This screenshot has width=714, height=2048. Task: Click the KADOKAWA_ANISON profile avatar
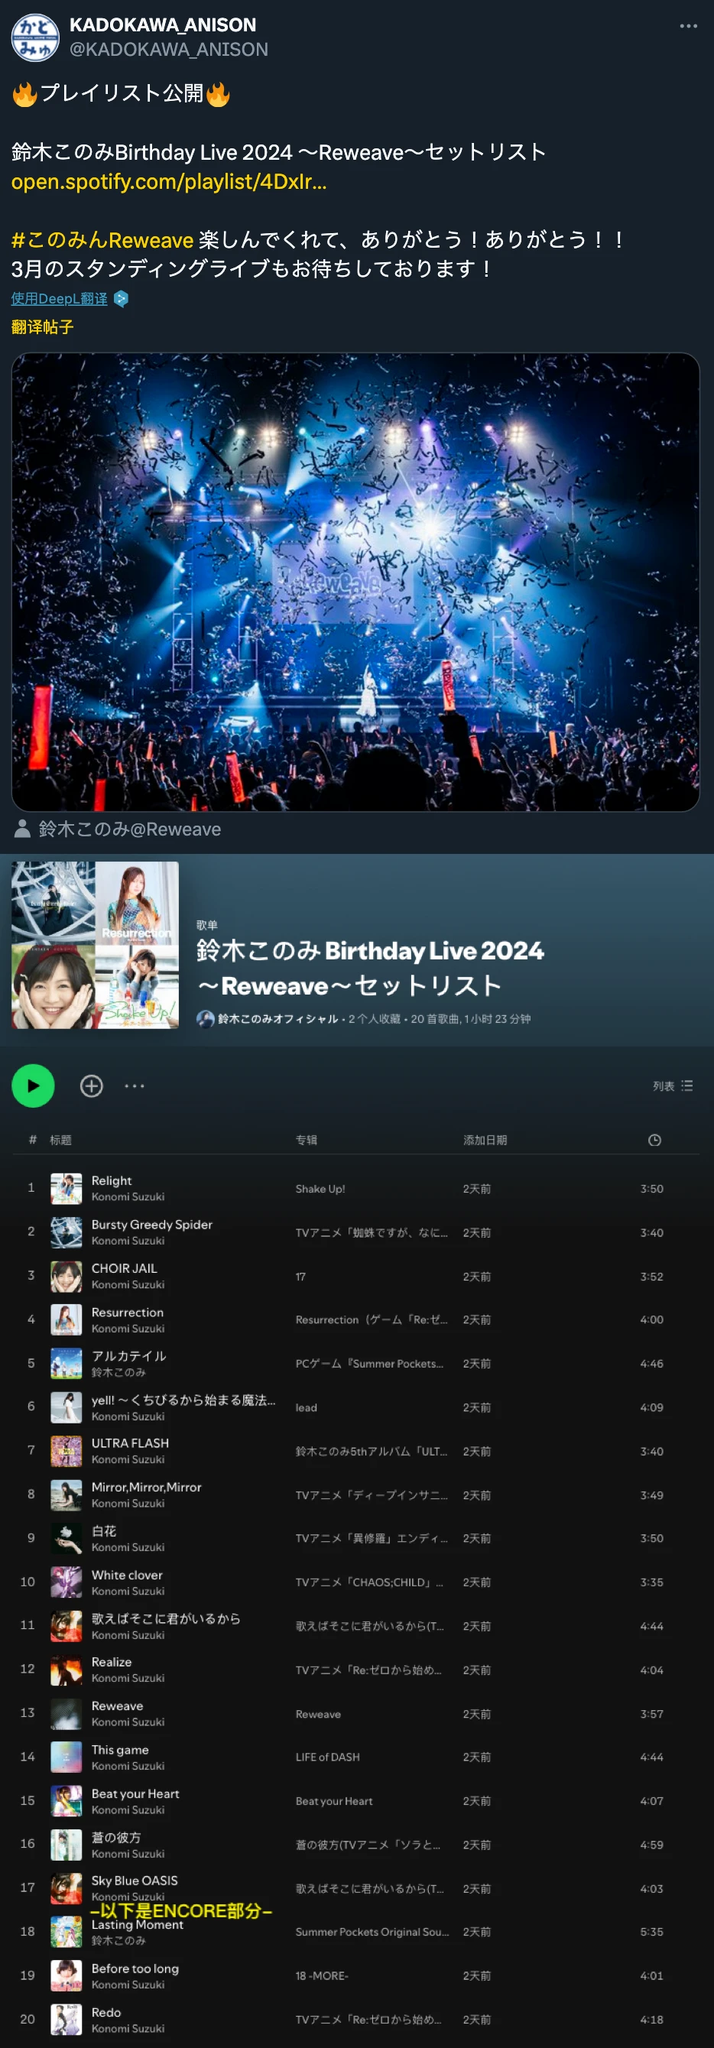[35, 37]
